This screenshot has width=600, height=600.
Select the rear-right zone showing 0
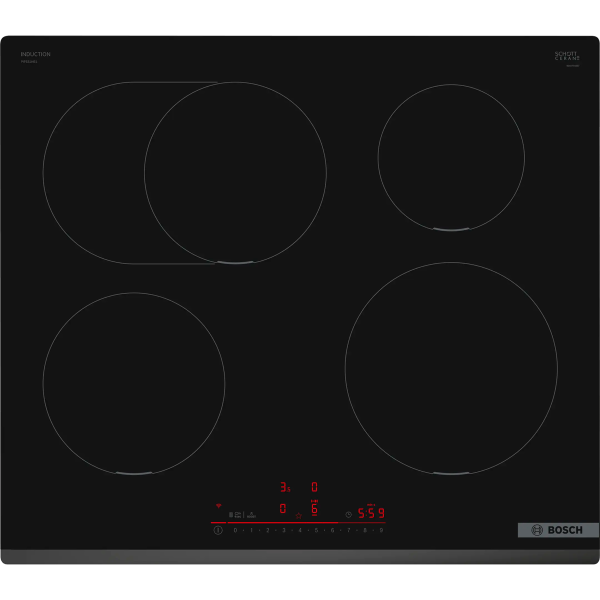point(314,487)
